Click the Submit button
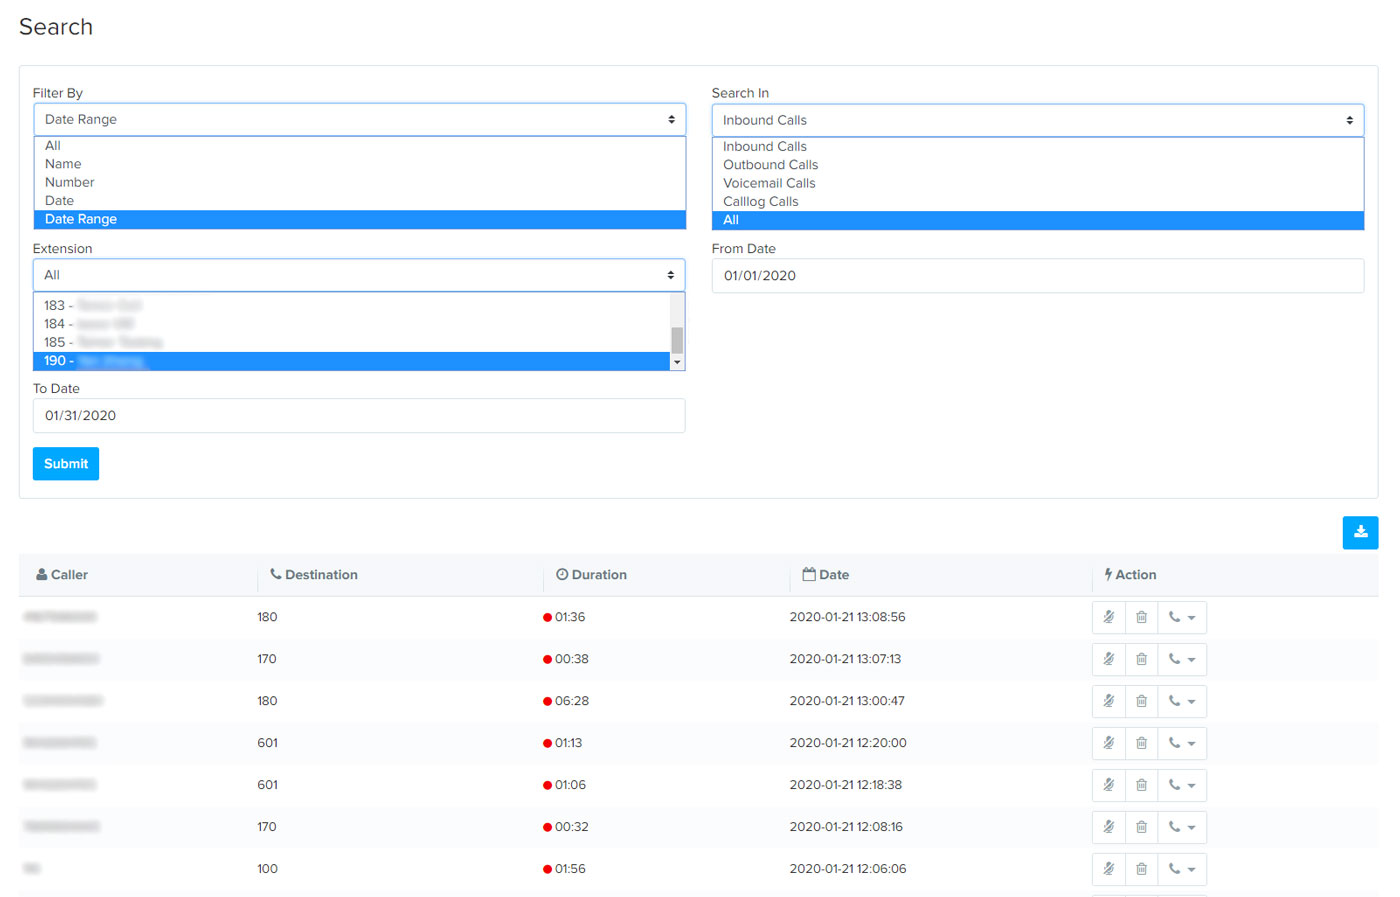Image resolution: width=1400 pixels, height=897 pixels. coord(65,463)
